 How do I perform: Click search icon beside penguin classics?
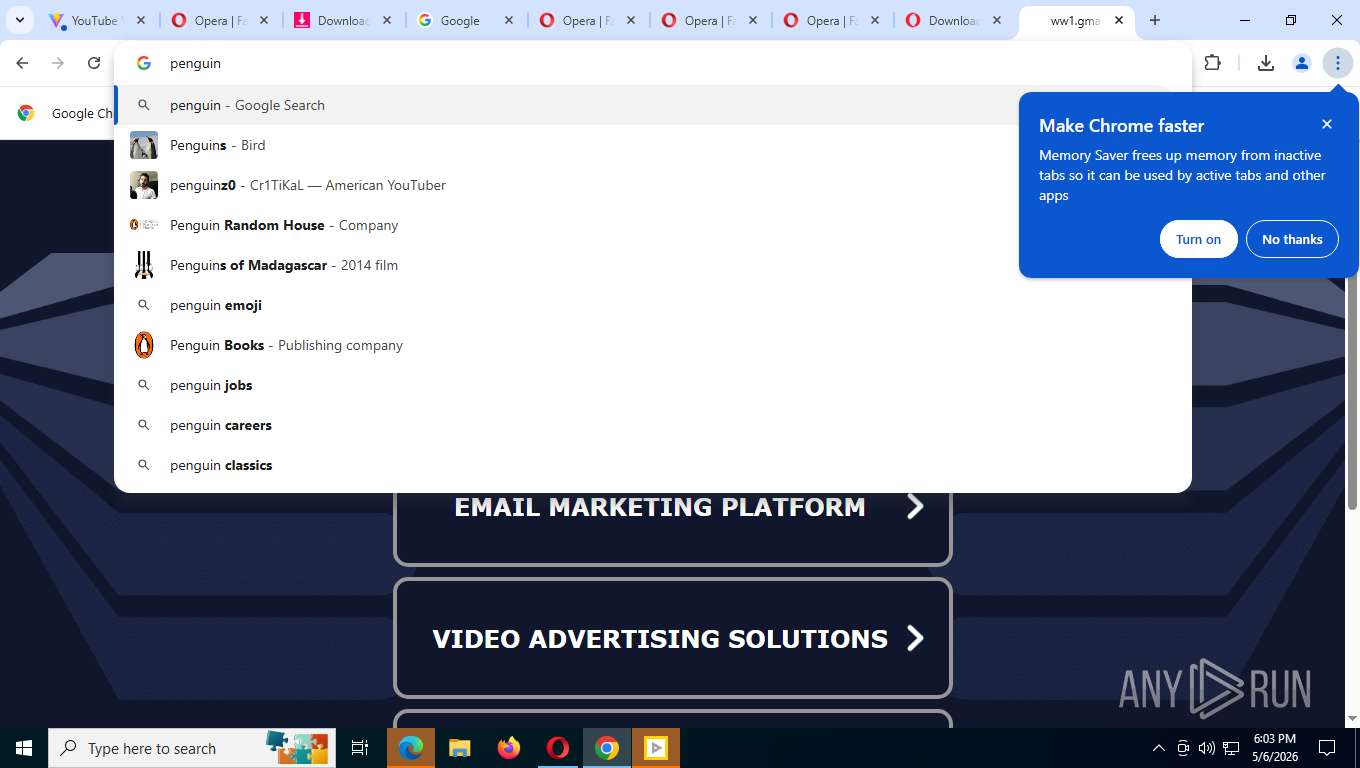pyautogui.click(x=144, y=465)
